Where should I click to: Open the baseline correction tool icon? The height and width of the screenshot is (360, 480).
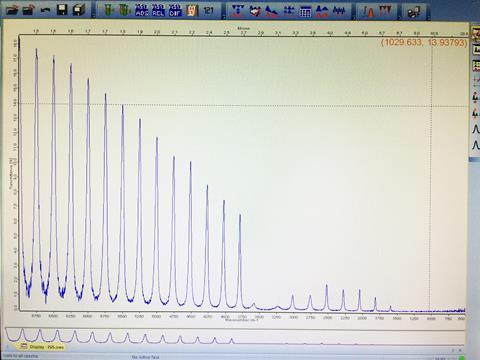[x=272, y=11]
